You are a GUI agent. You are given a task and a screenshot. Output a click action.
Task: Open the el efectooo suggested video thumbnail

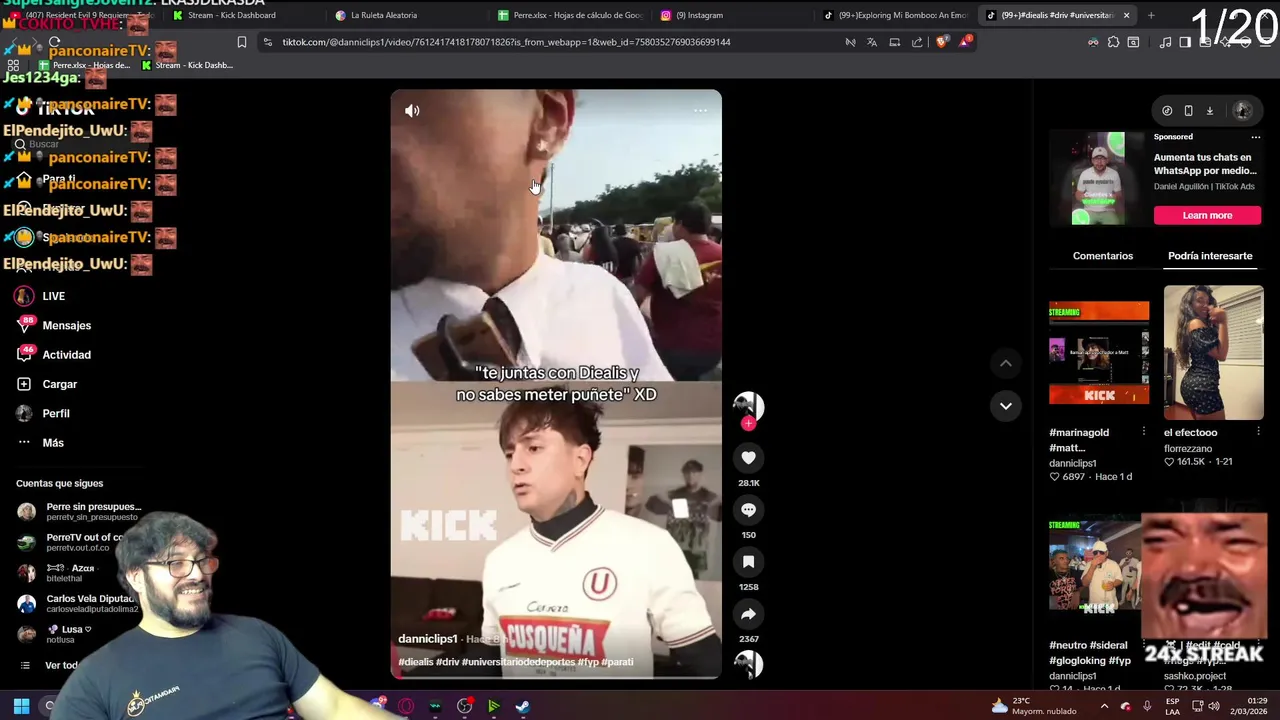point(1213,353)
